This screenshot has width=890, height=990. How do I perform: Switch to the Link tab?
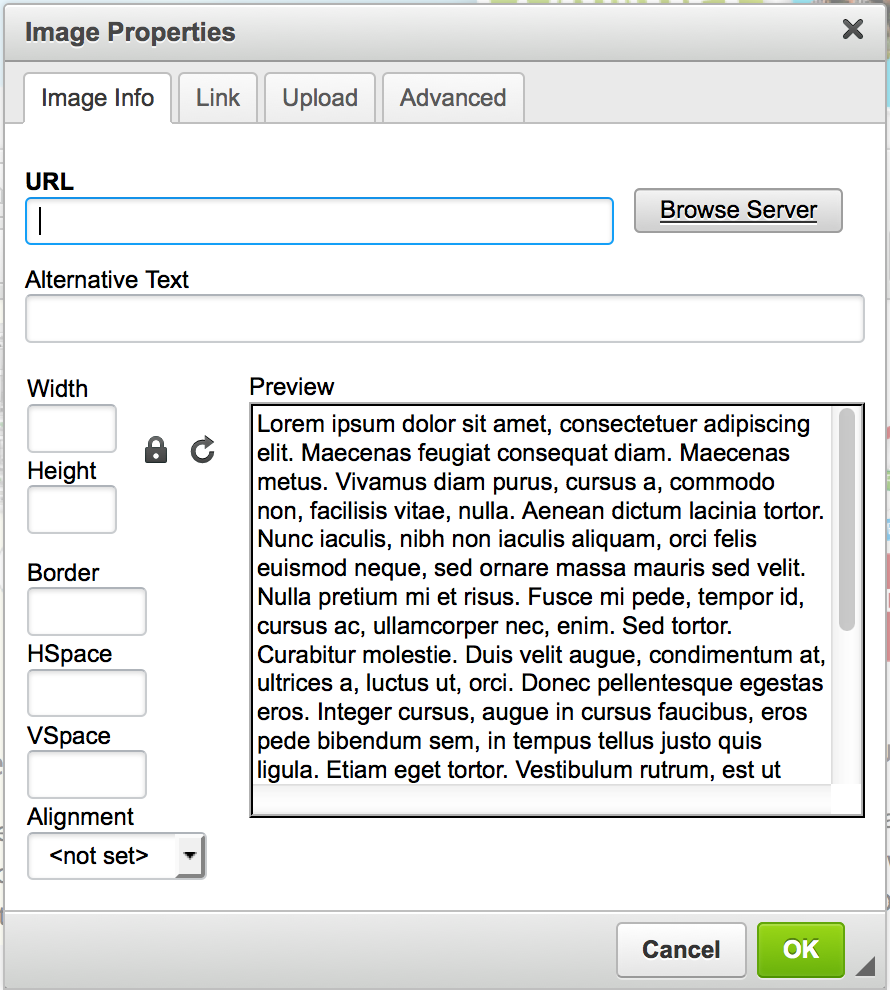[218, 98]
